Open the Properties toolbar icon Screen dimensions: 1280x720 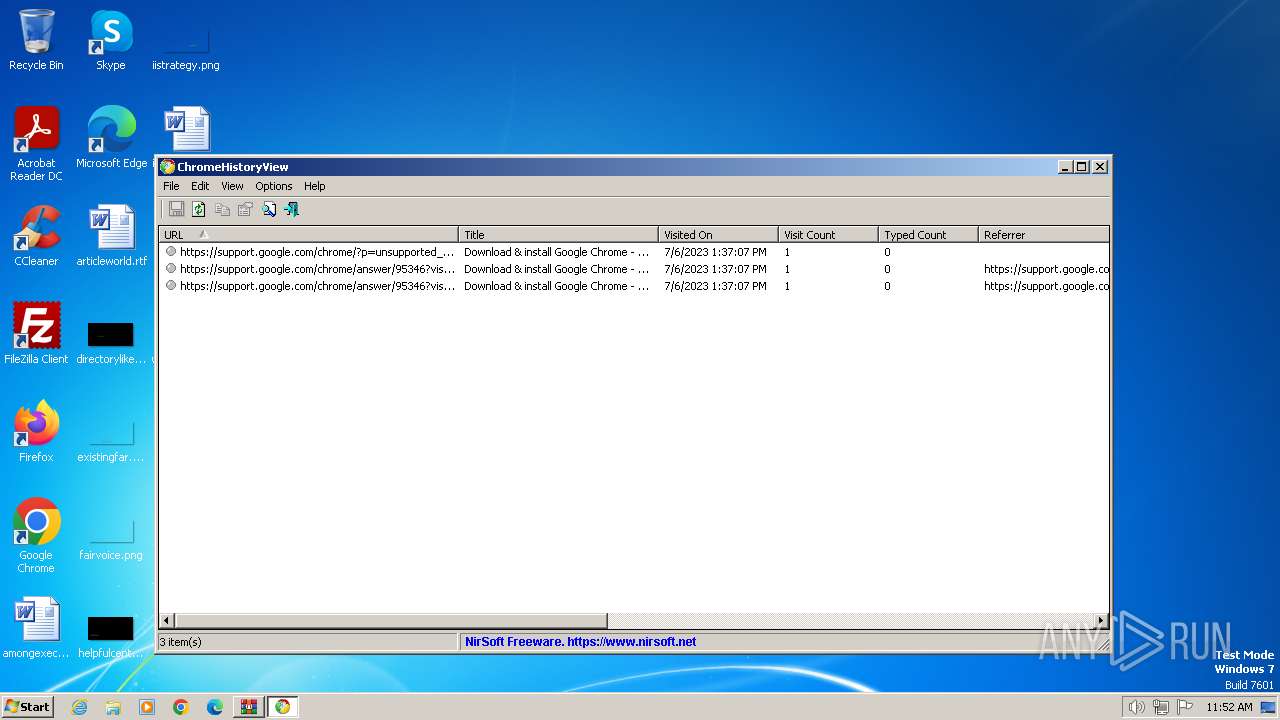coord(245,209)
